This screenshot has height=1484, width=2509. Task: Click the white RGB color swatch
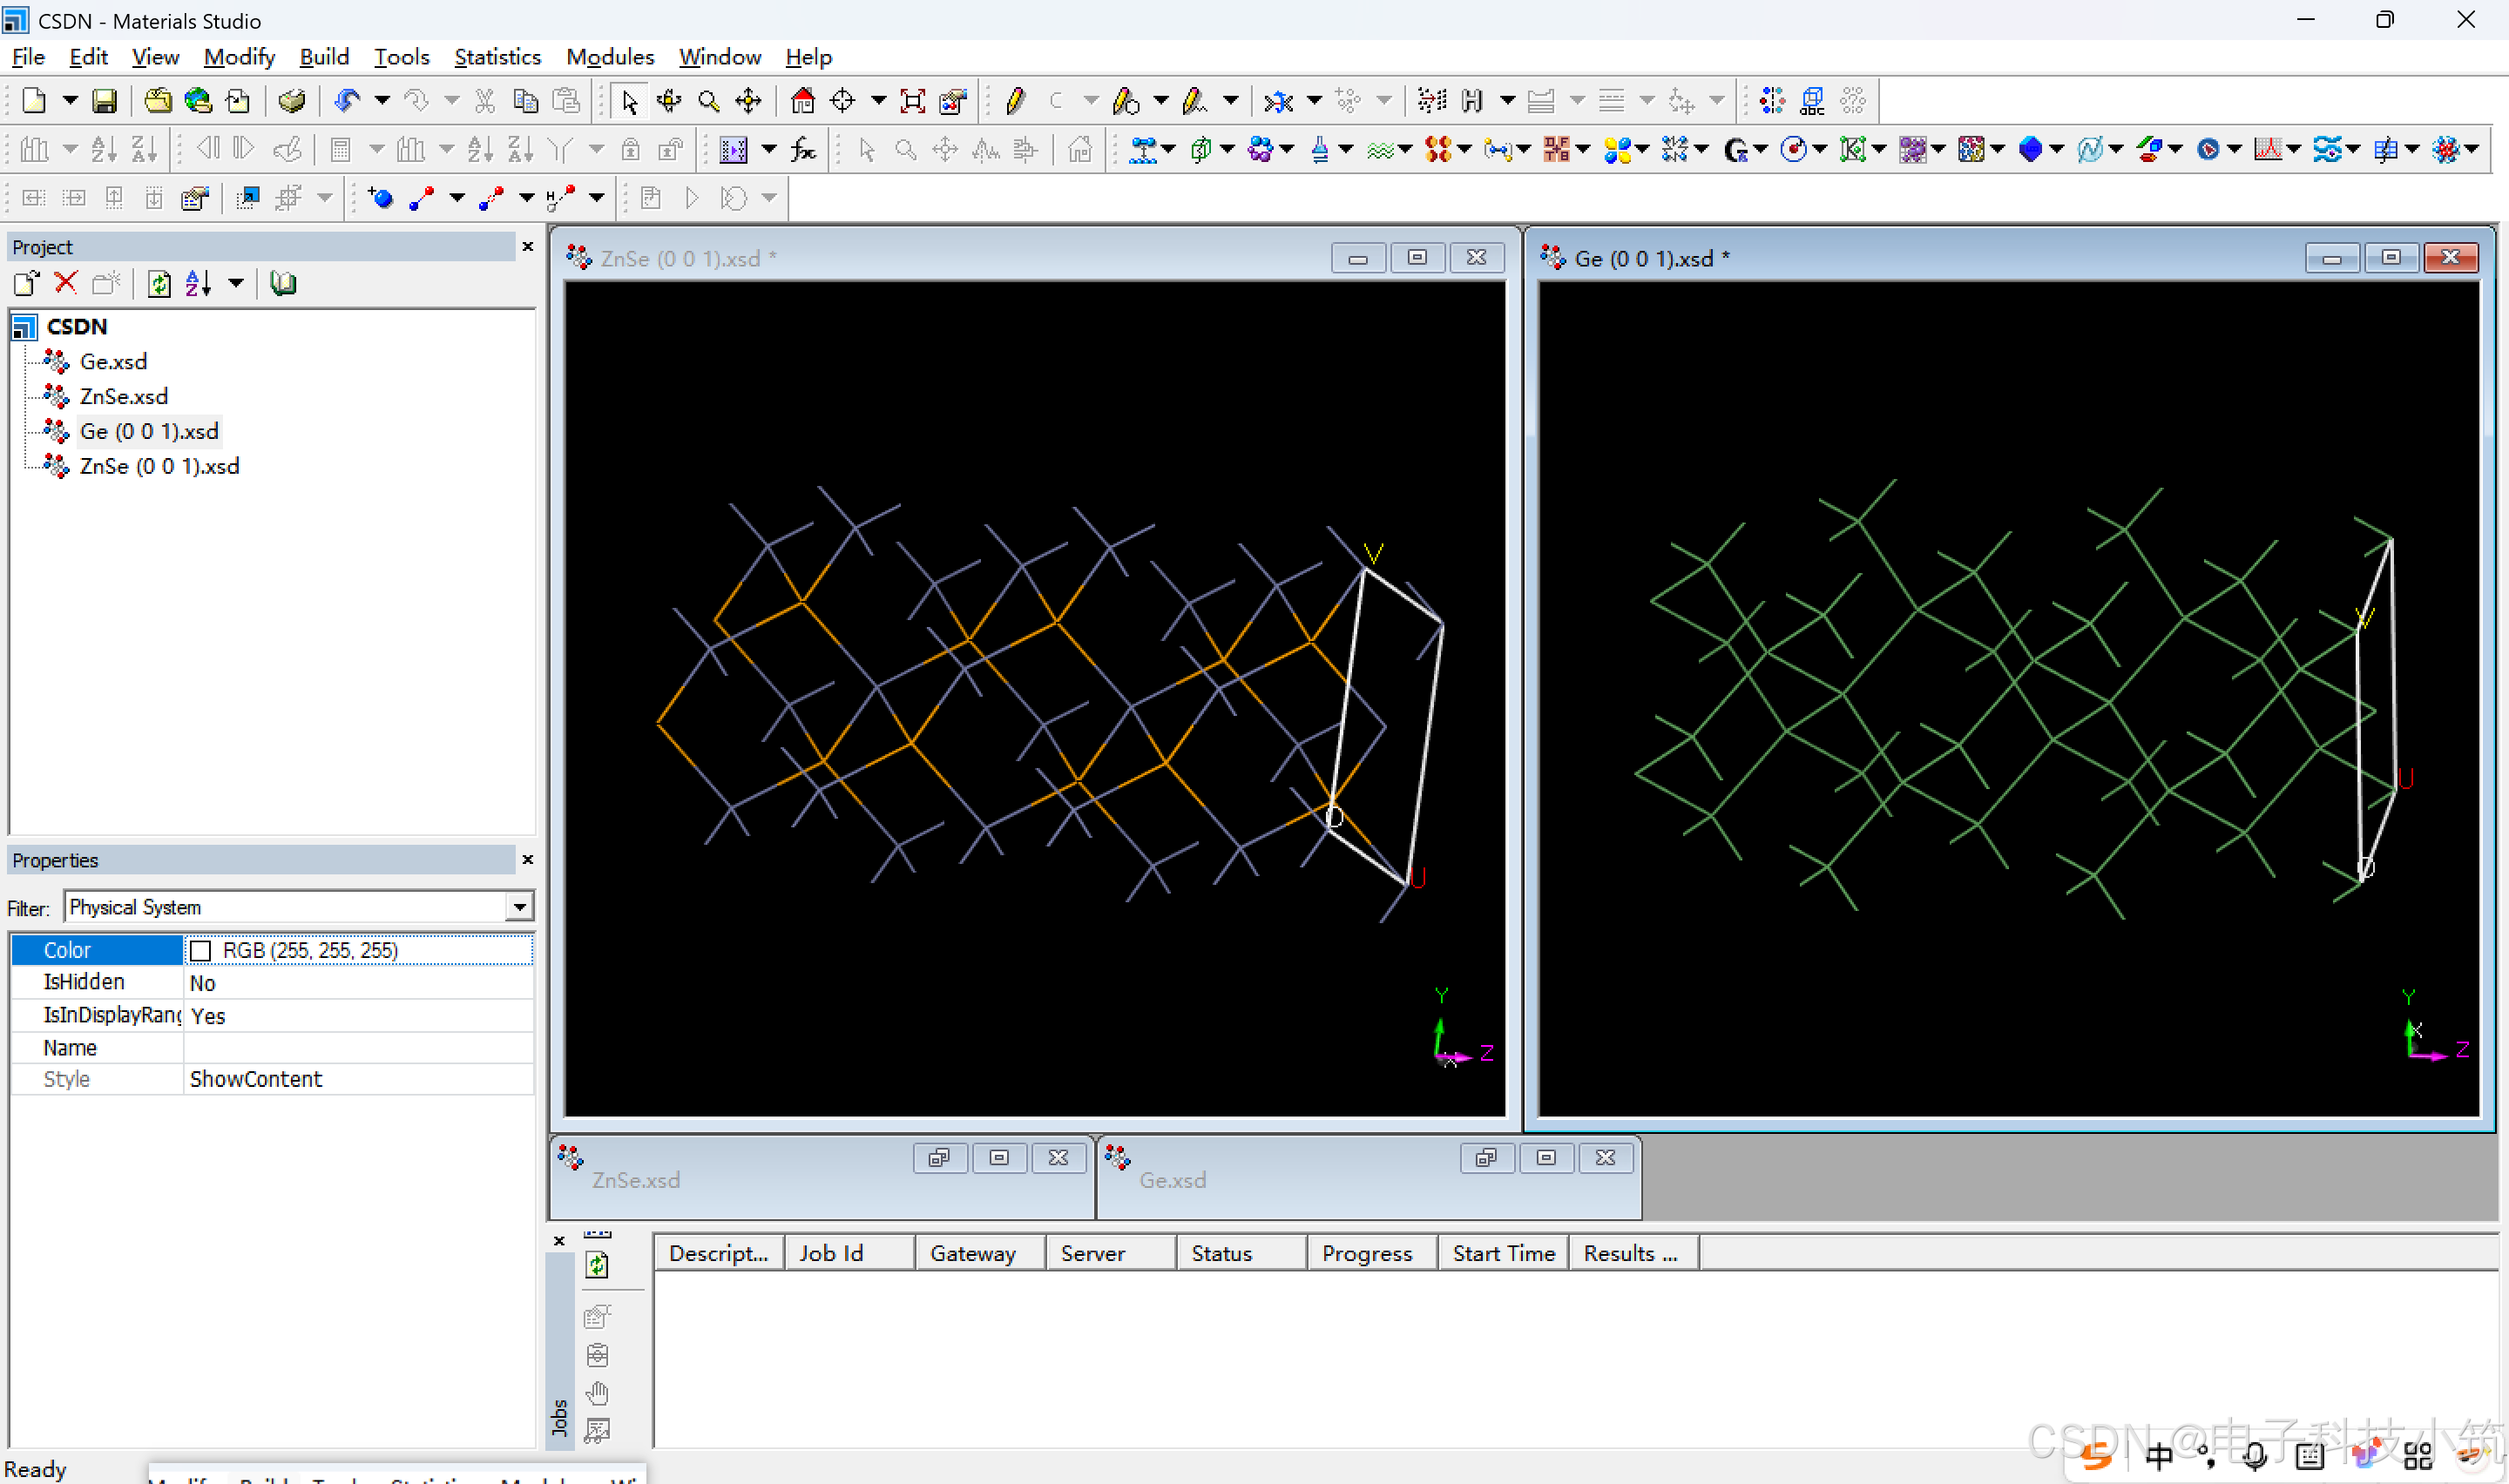[201, 951]
